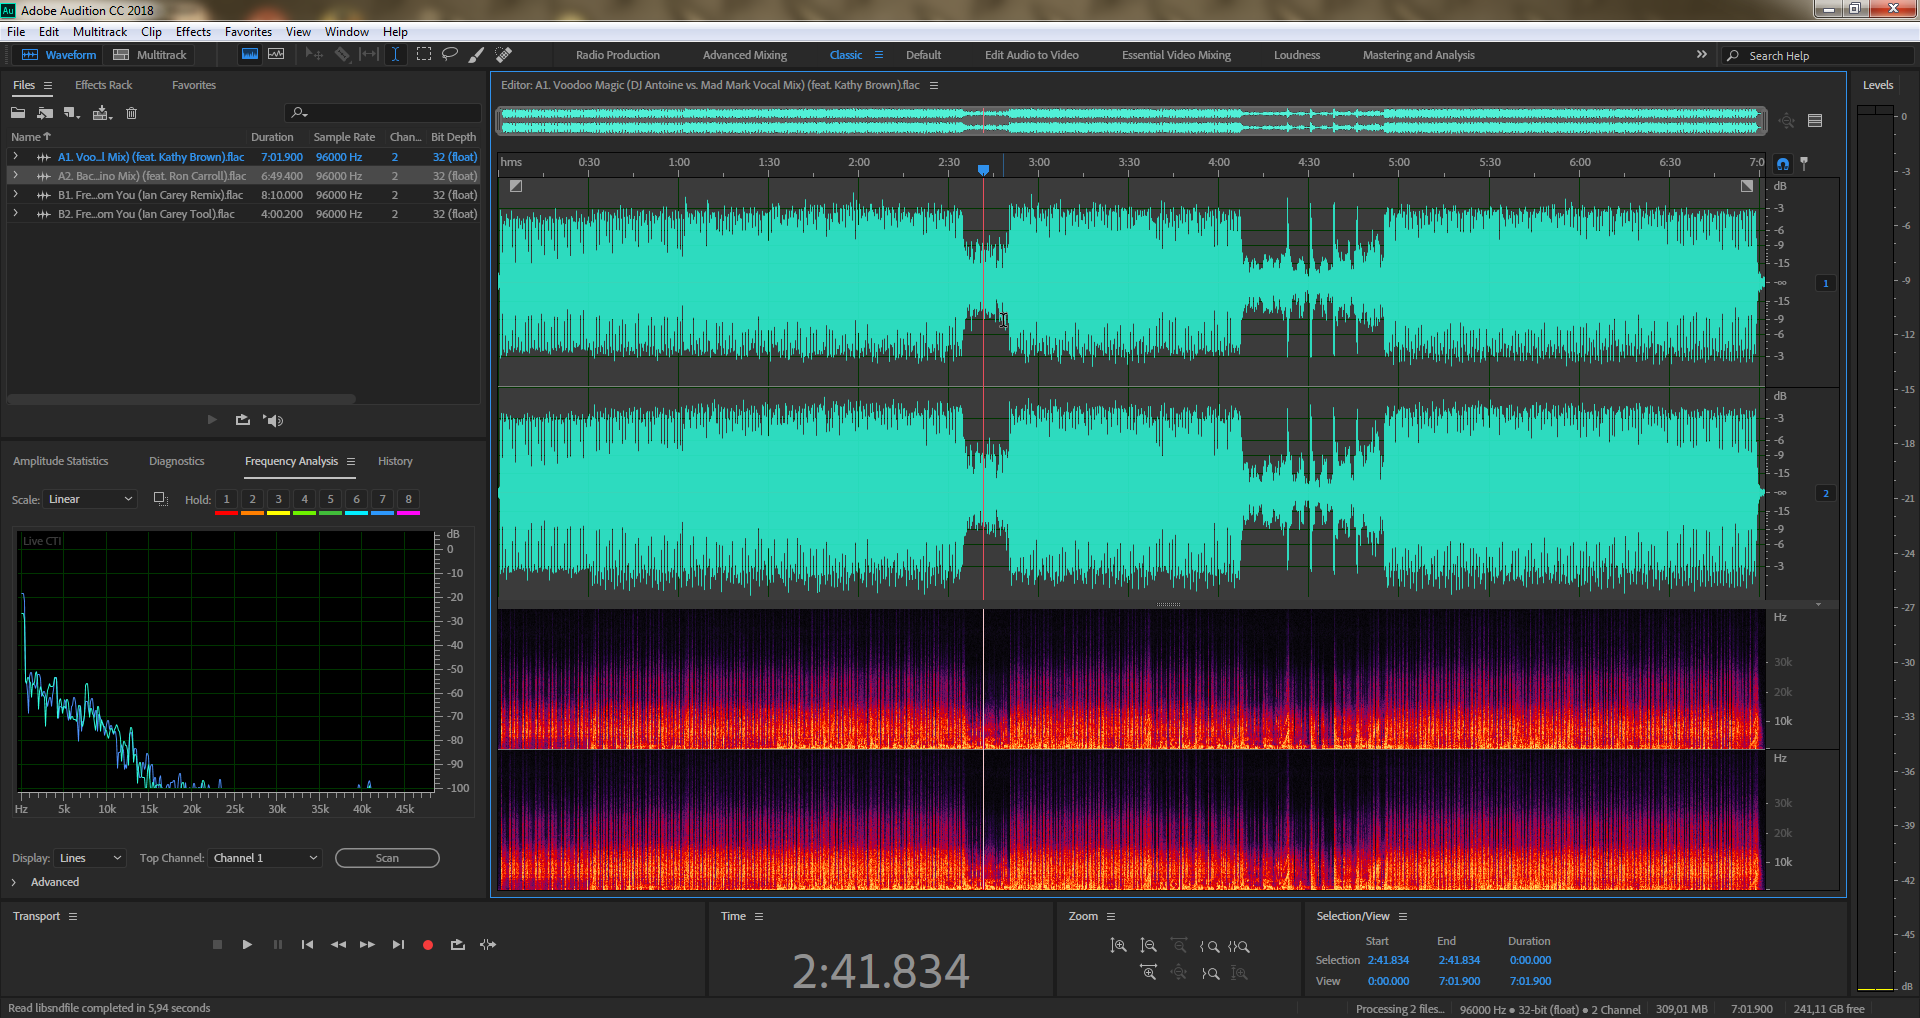
Task: Switch to the Effects Rack tab
Action: pos(103,85)
